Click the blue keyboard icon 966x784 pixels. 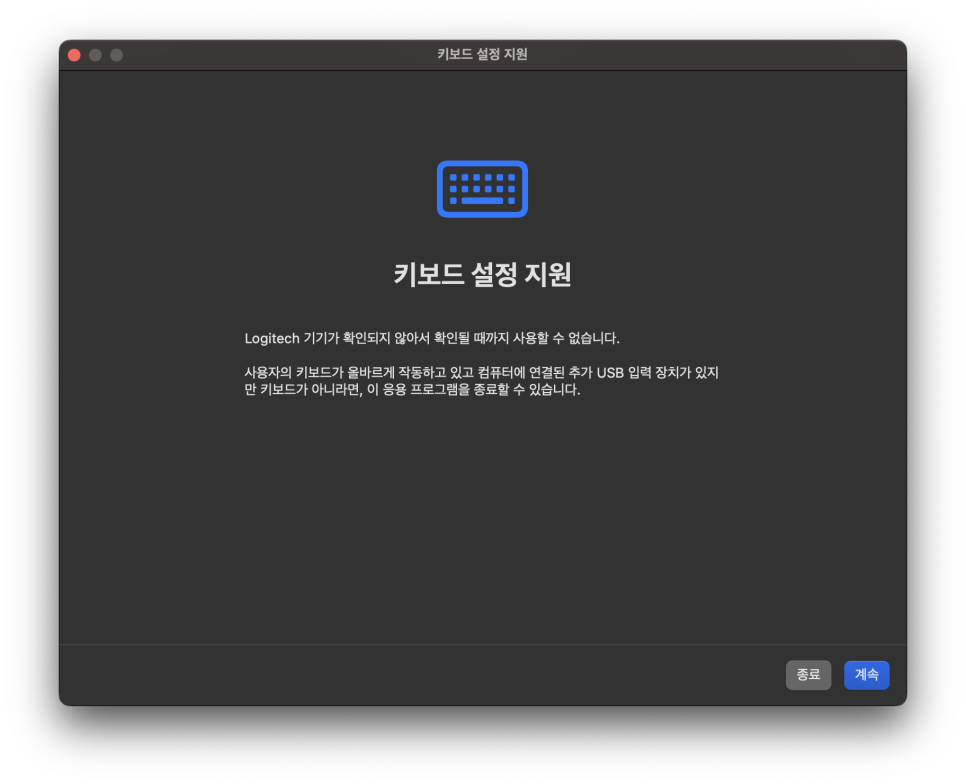tap(482, 189)
